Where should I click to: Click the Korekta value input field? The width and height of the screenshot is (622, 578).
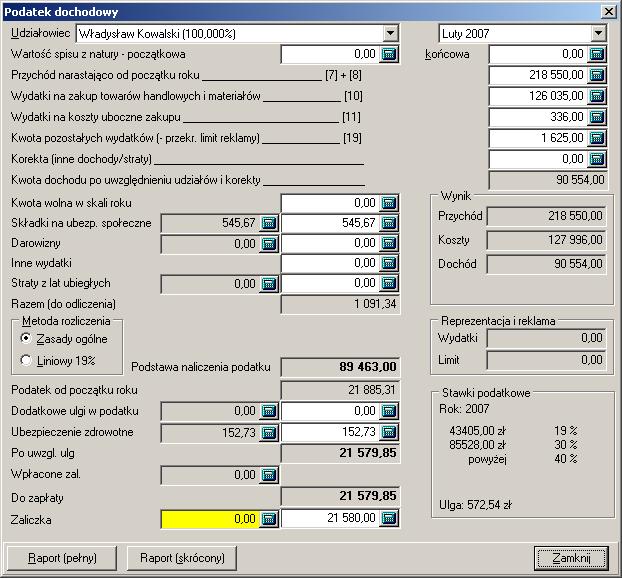(538, 159)
